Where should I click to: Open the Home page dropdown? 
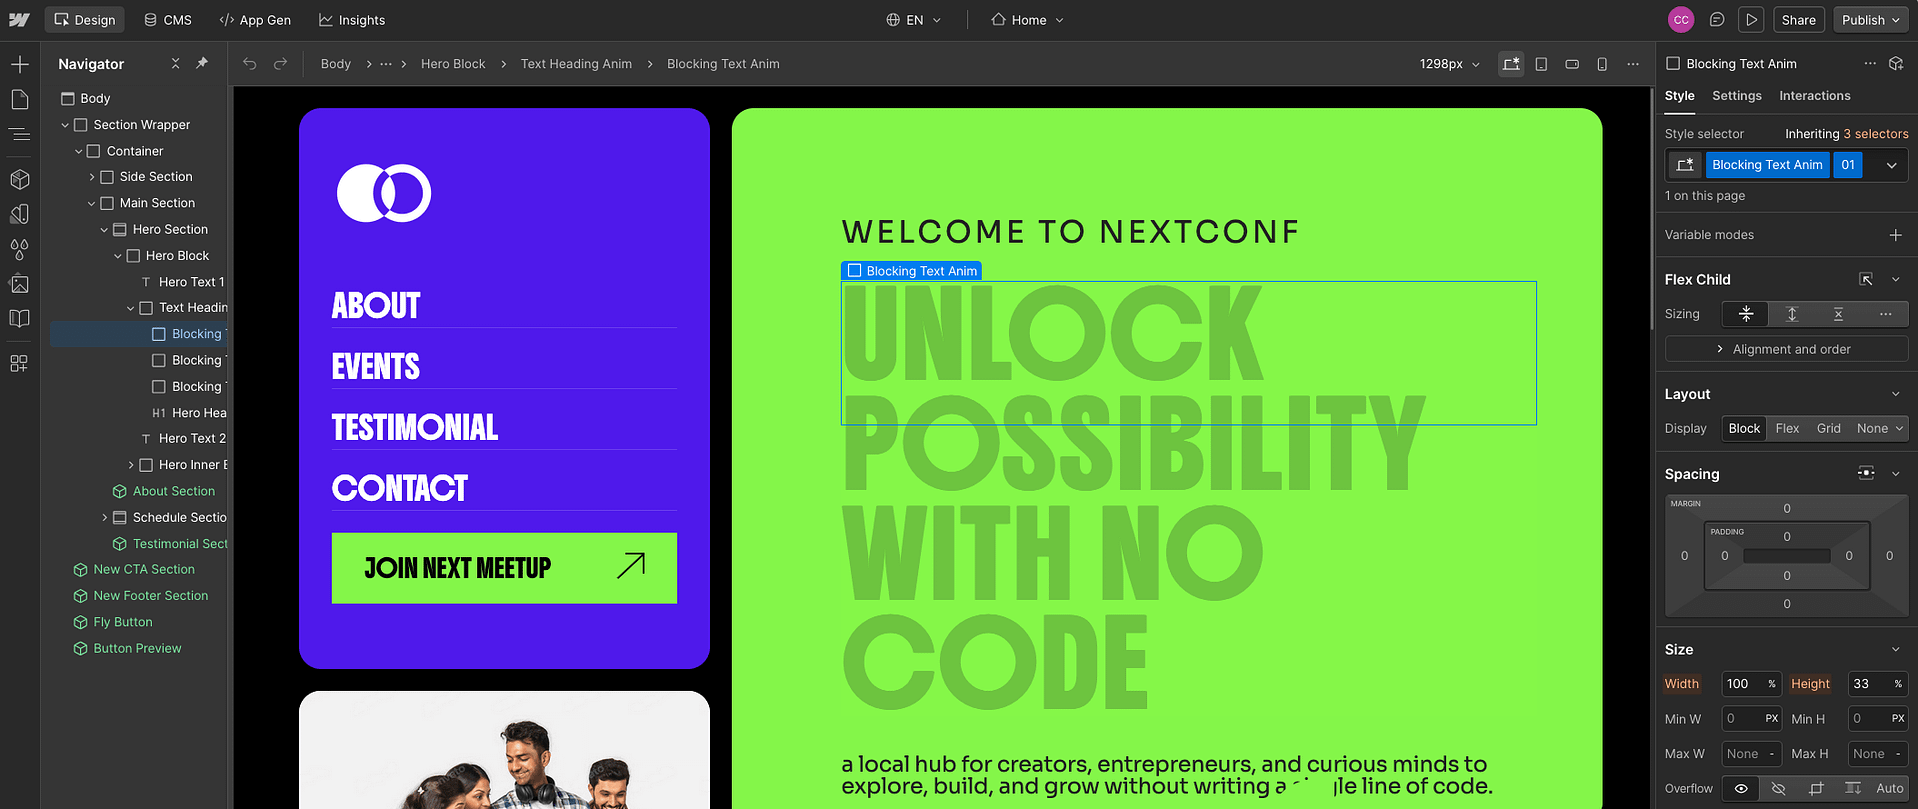pos(1027,20)
